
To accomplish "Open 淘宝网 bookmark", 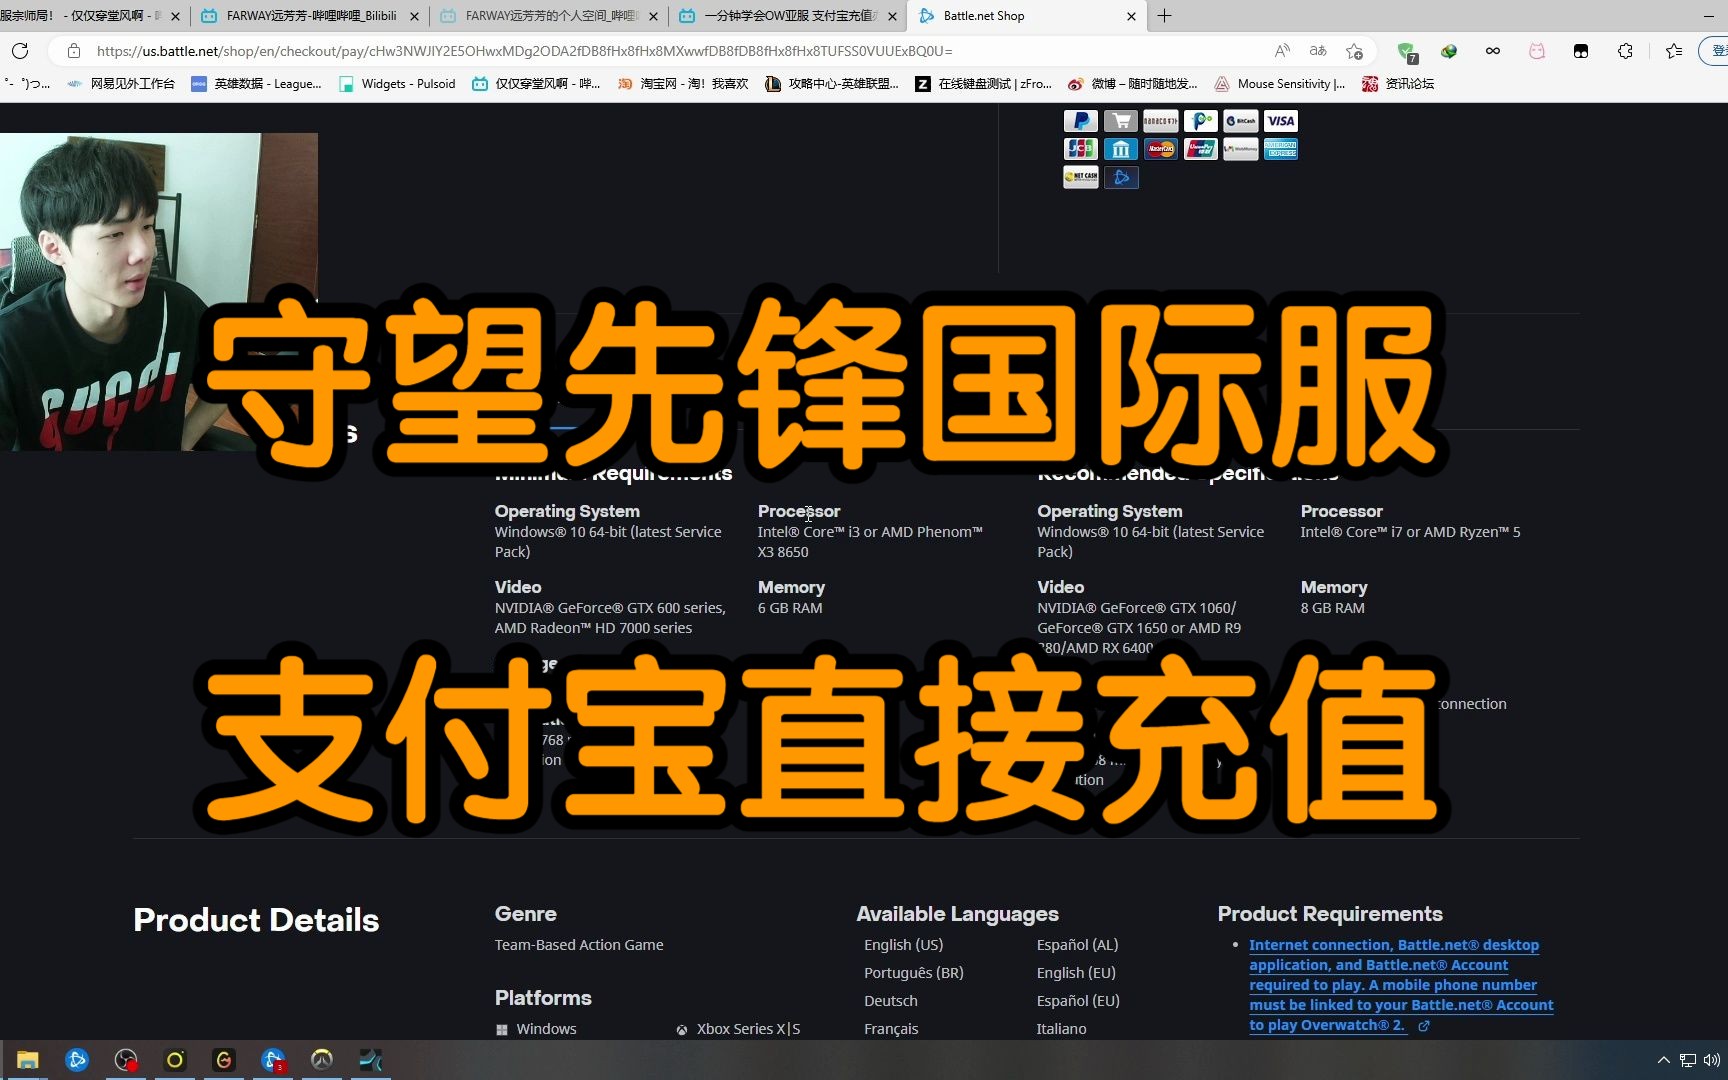I will (x=683, y=84).
